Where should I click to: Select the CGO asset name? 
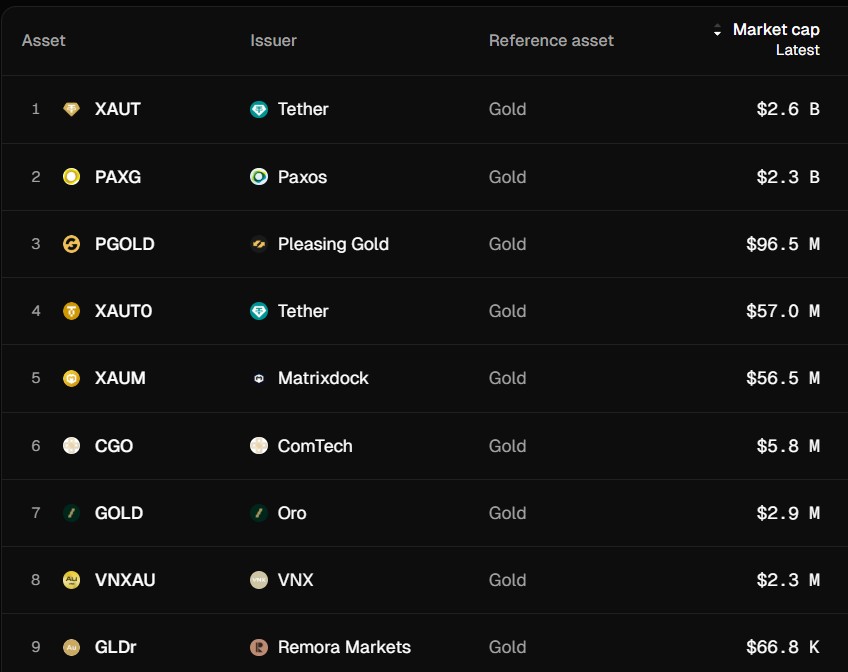(x=114, y=446)
